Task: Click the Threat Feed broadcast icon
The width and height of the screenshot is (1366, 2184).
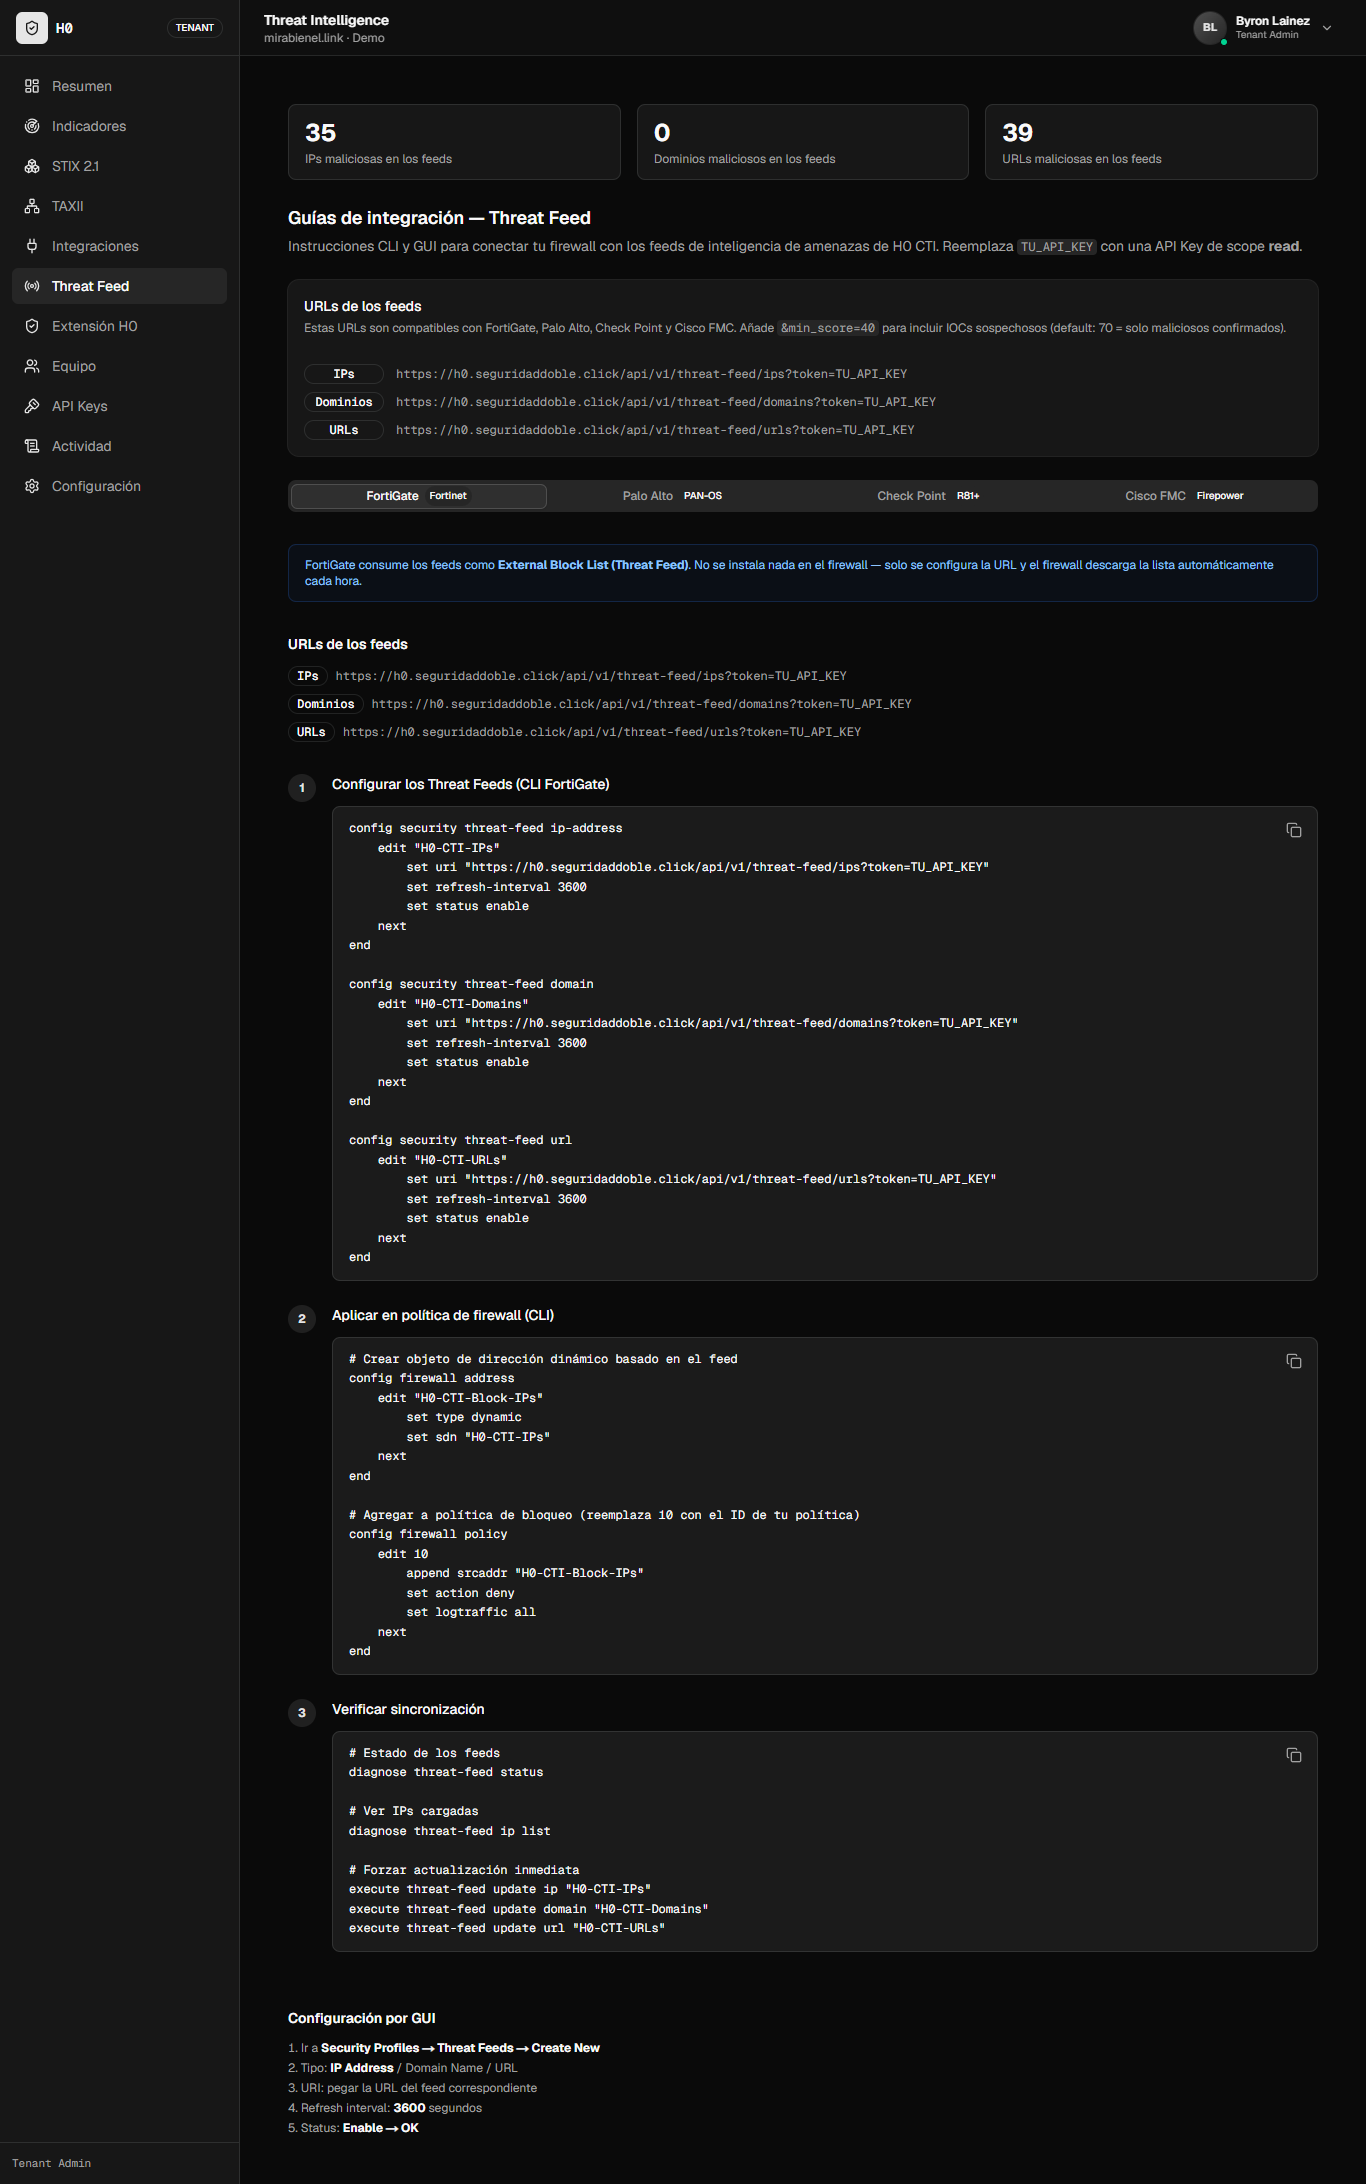Action: 32,286
